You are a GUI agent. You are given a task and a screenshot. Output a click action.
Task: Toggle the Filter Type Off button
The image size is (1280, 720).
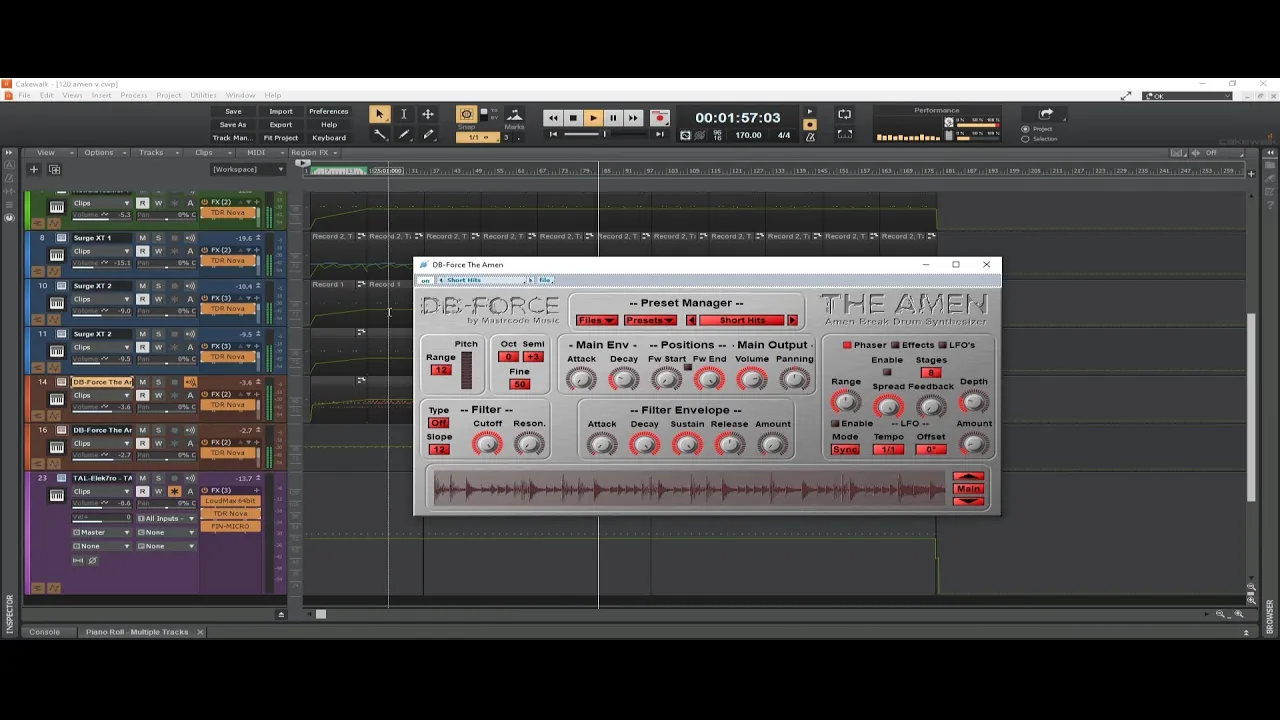coord(438,423)
